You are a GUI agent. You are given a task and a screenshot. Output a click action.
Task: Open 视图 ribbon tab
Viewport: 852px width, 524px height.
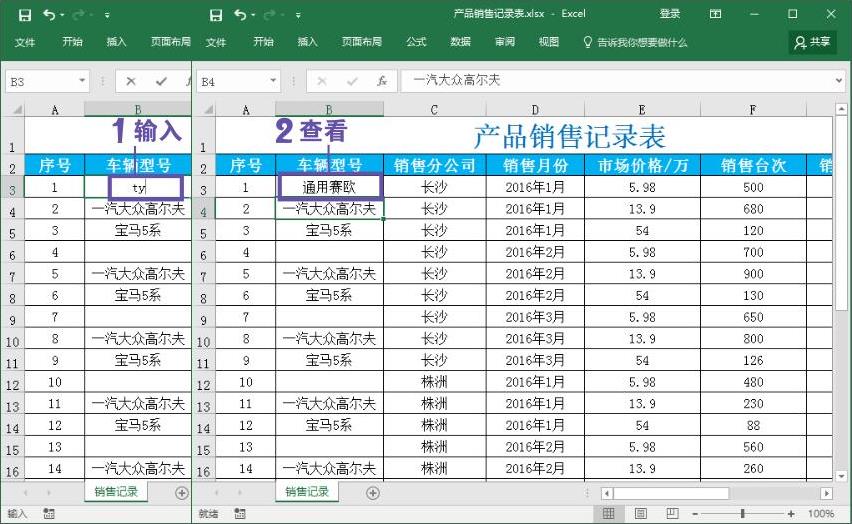point(549,42)
